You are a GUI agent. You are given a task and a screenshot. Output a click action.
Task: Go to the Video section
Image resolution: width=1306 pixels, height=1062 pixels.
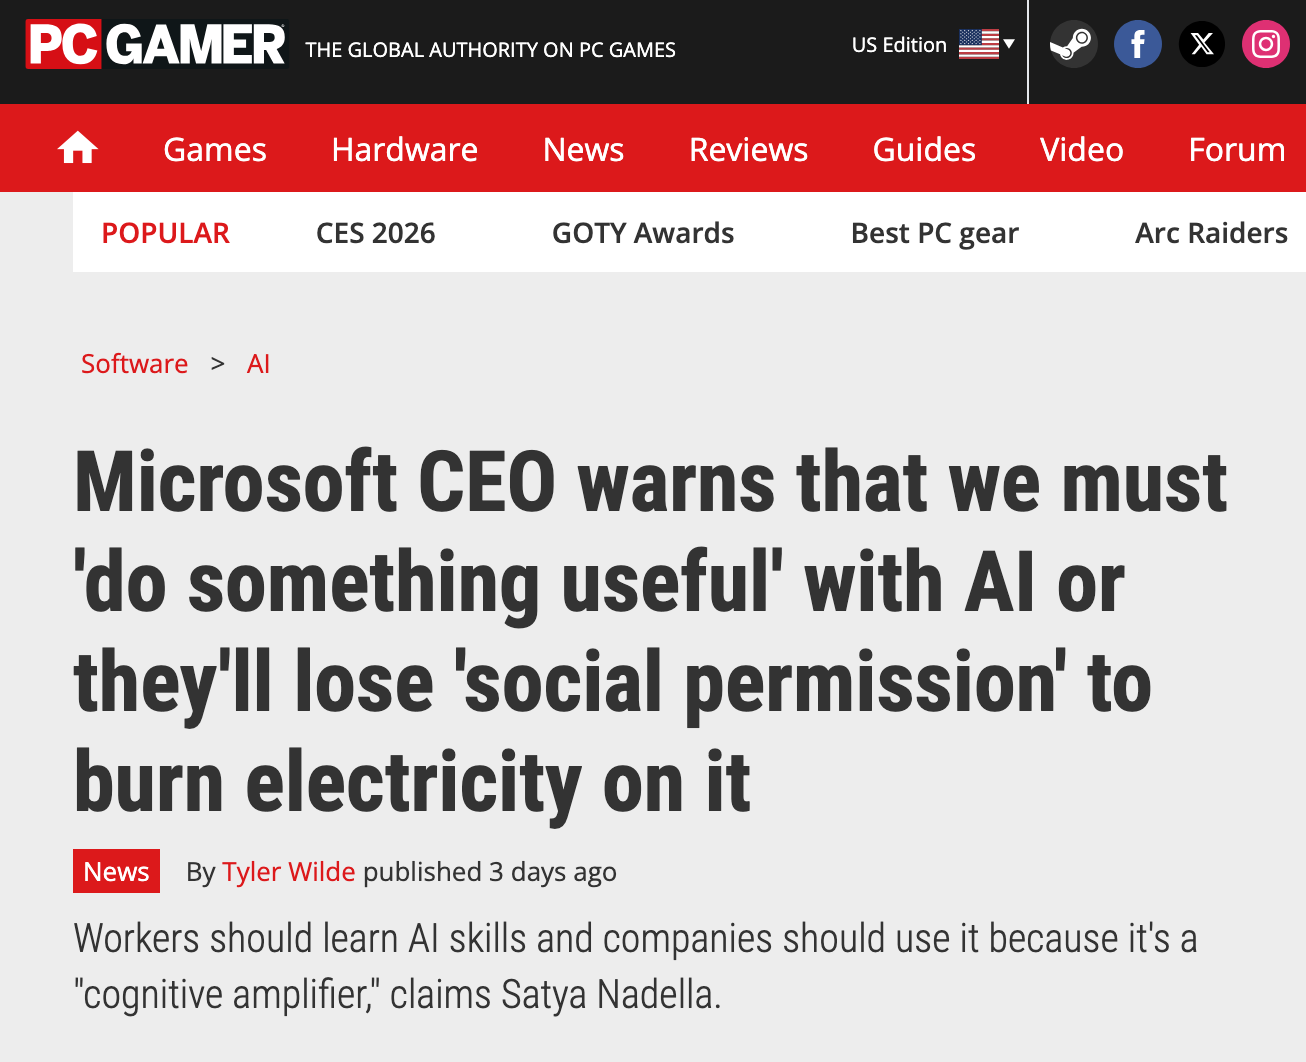[x=1081, y=149]
